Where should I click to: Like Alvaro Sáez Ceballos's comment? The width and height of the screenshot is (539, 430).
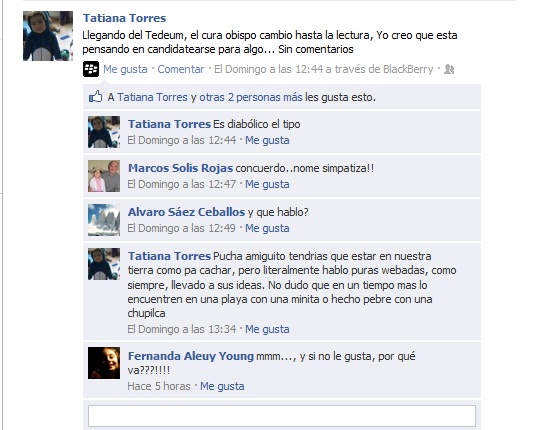(267, 228)
